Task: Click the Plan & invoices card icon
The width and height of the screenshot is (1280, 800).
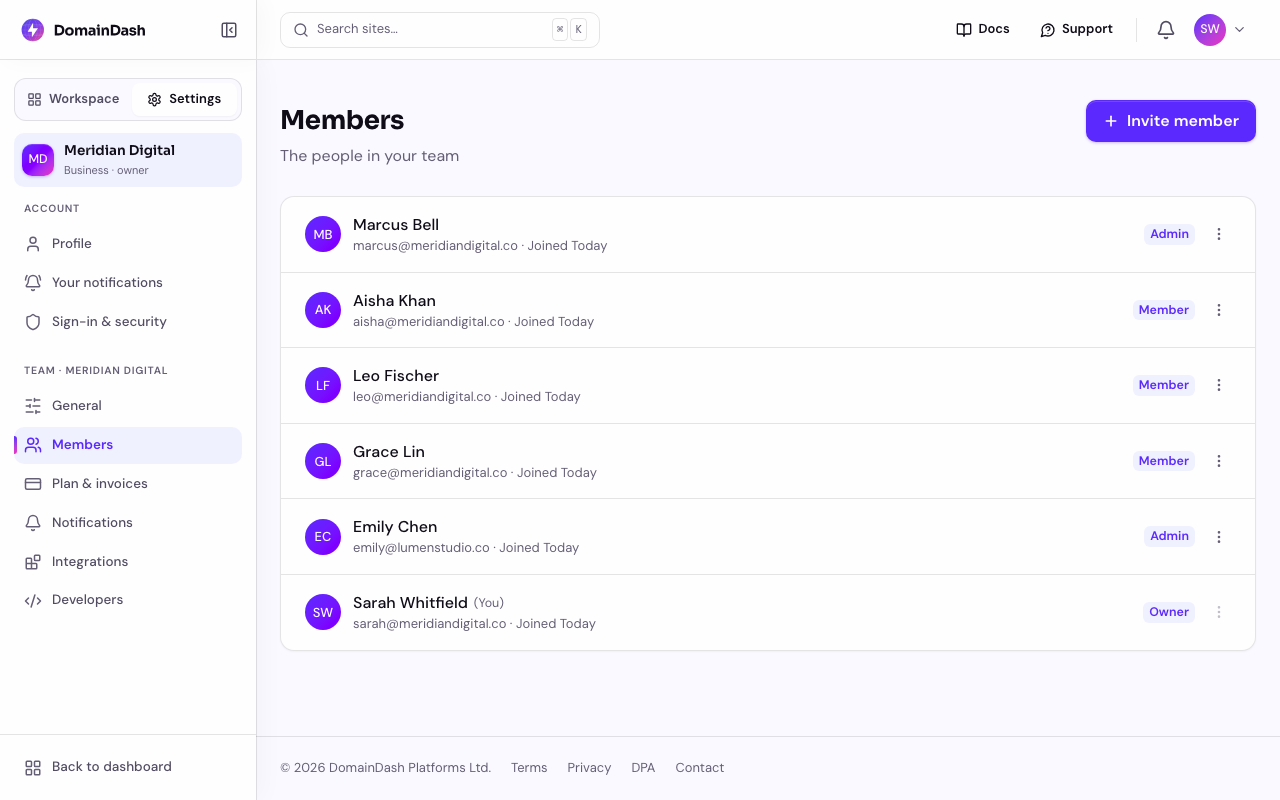Action: point(33,484)
